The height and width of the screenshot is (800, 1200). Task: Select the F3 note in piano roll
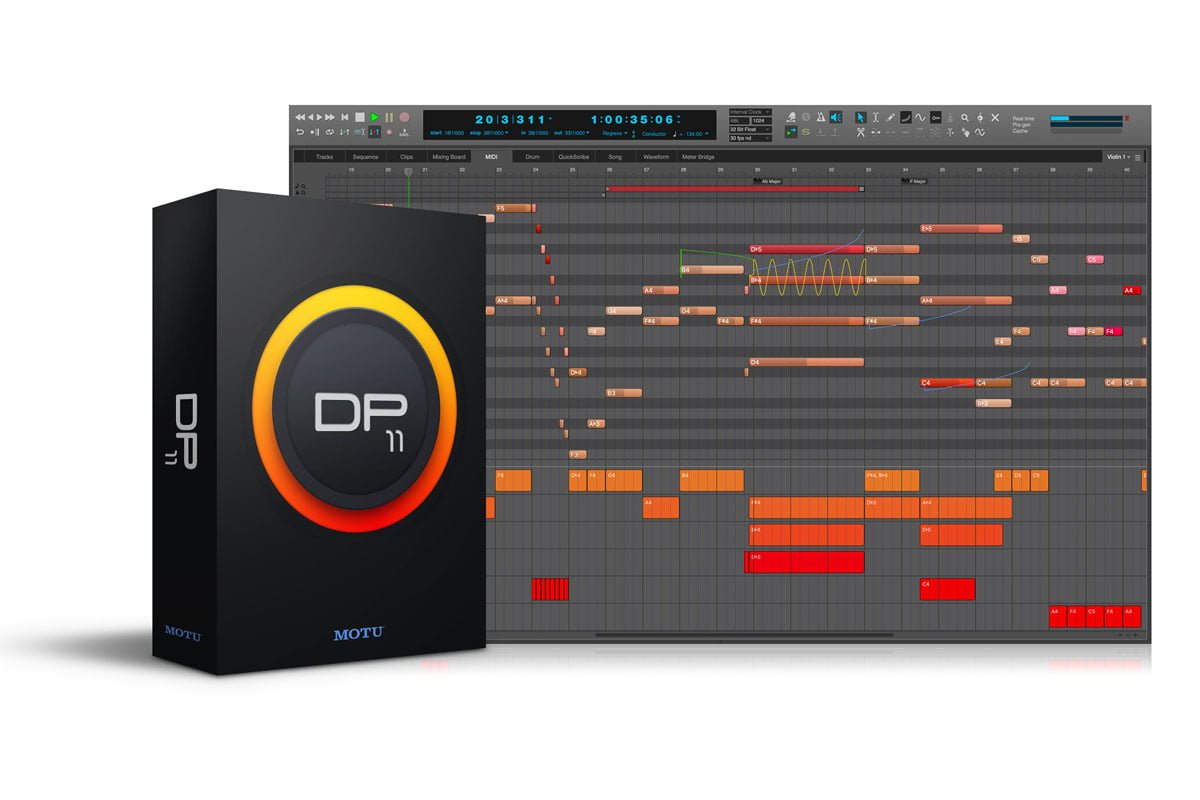pos(578,454)
